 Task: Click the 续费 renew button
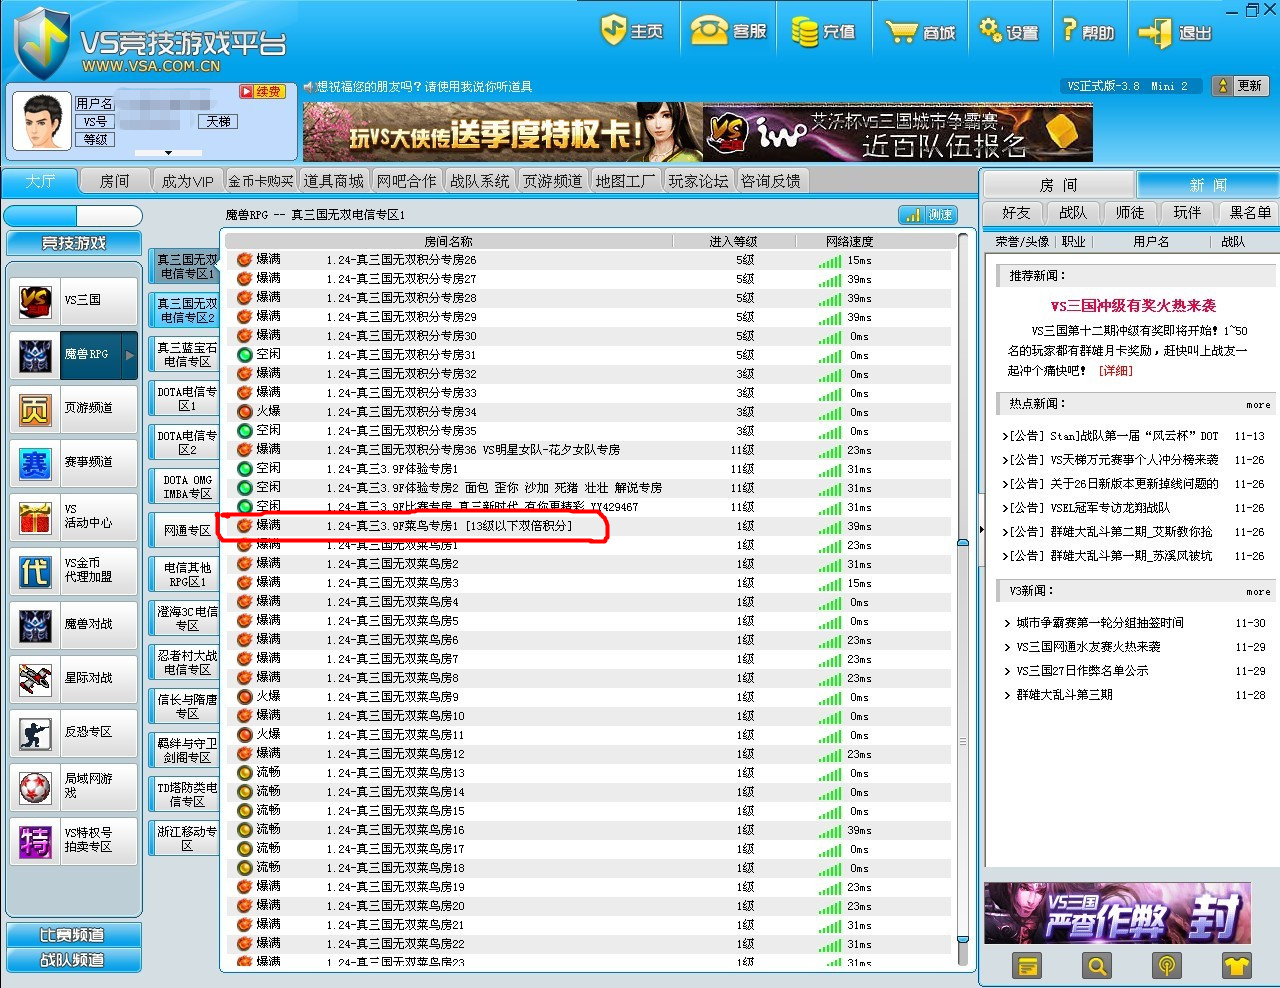click(261, 91)
